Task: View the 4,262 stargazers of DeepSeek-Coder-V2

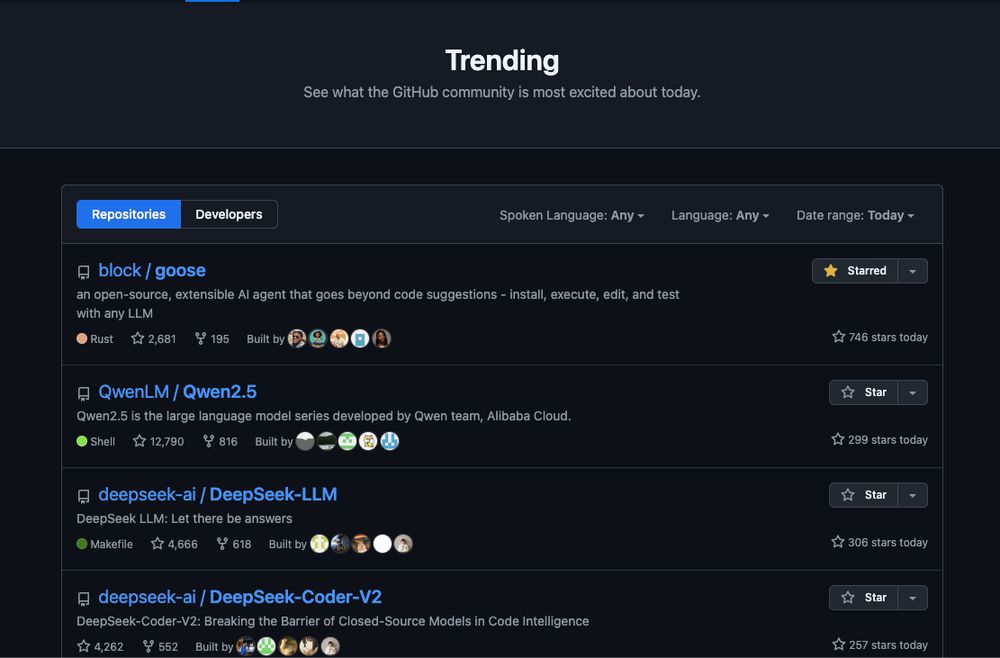Action: (100, 647)
